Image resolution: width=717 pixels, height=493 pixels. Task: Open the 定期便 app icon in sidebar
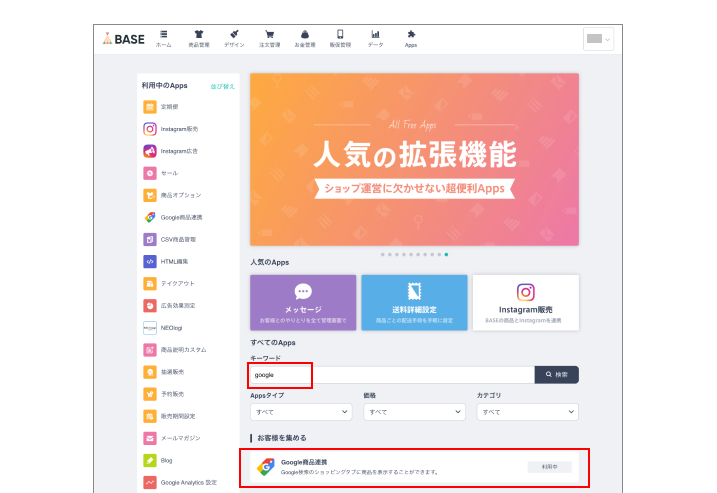(x=150, y=107)
